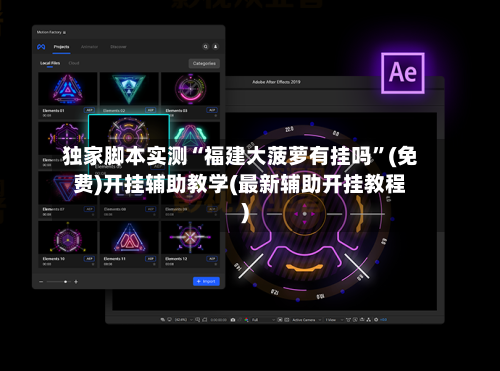500x371 pixels.
Task: Click the Timeline icon in After Effects footer
Action: [362, 319]
